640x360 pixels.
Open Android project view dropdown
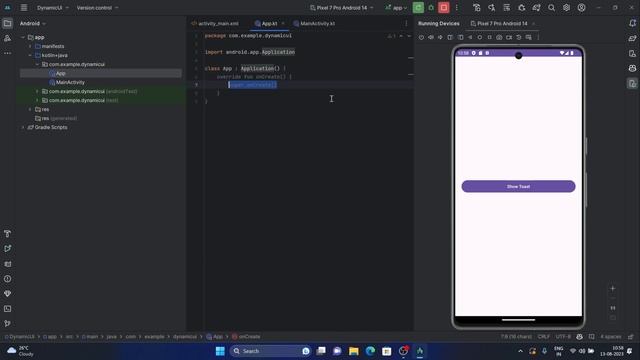tap(33, 24)
